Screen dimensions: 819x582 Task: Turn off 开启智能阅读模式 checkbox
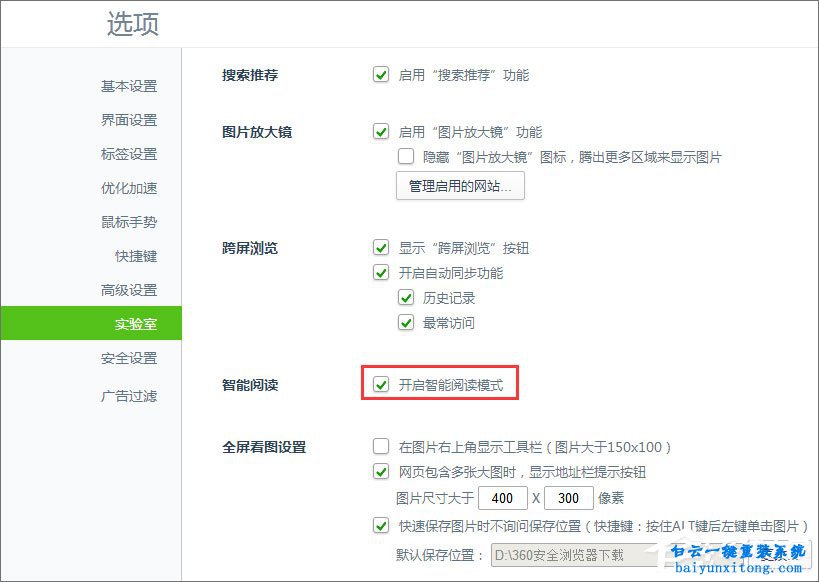(x=381, y=385)
